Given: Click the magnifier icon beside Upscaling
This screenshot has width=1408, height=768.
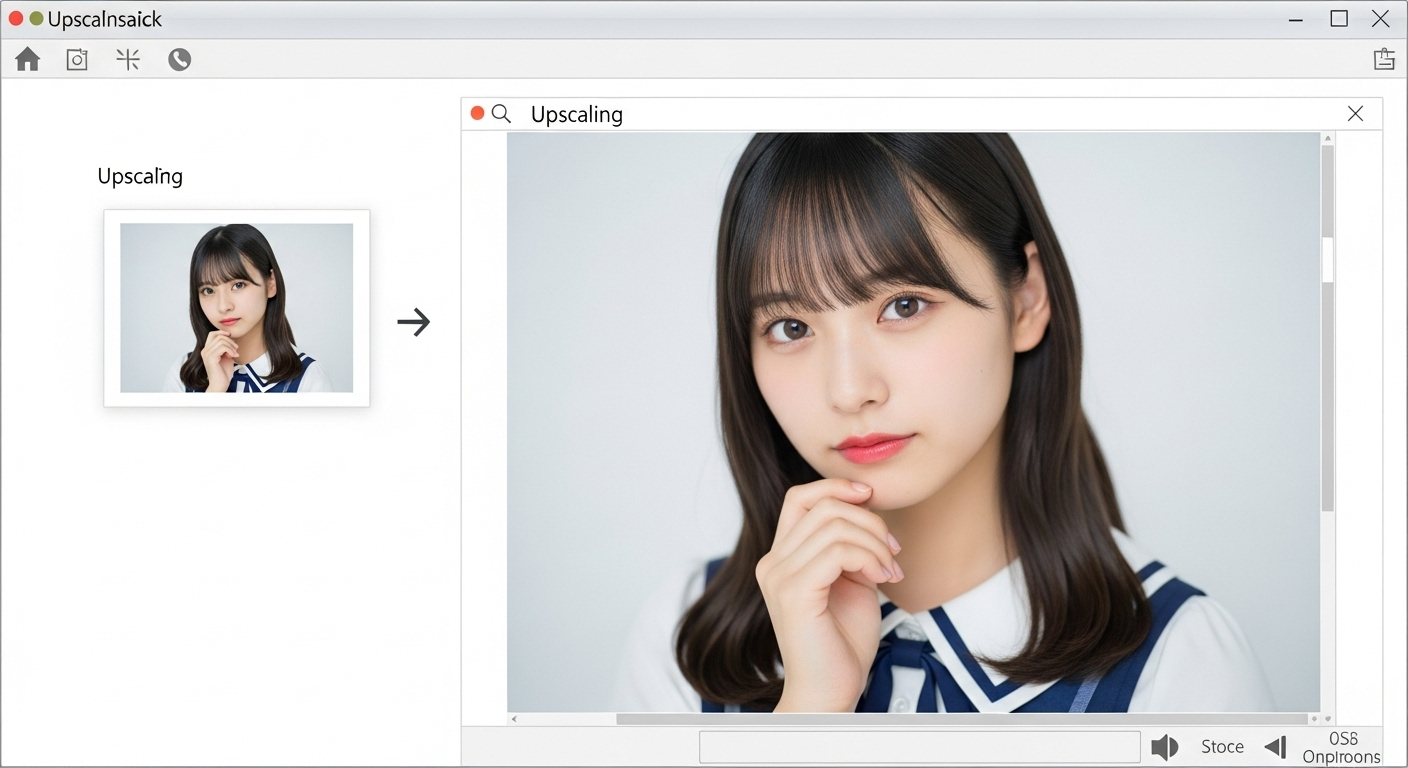Looking at the screenshot, I should (502, 114).
